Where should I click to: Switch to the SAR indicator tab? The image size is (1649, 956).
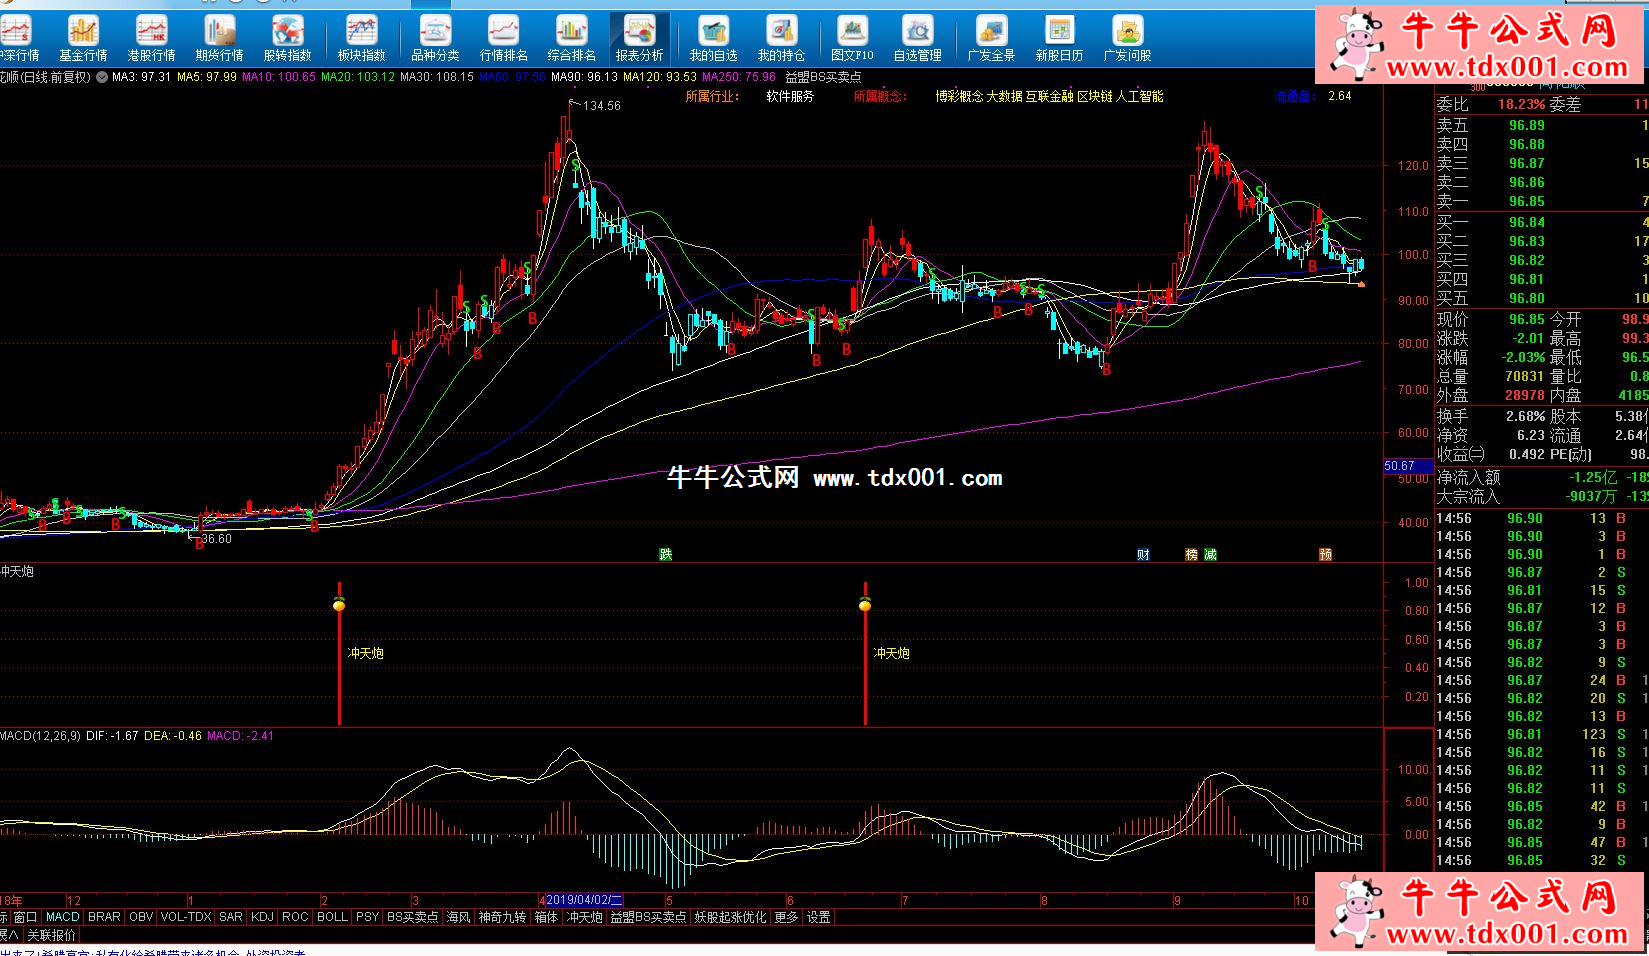pos(231,917)
